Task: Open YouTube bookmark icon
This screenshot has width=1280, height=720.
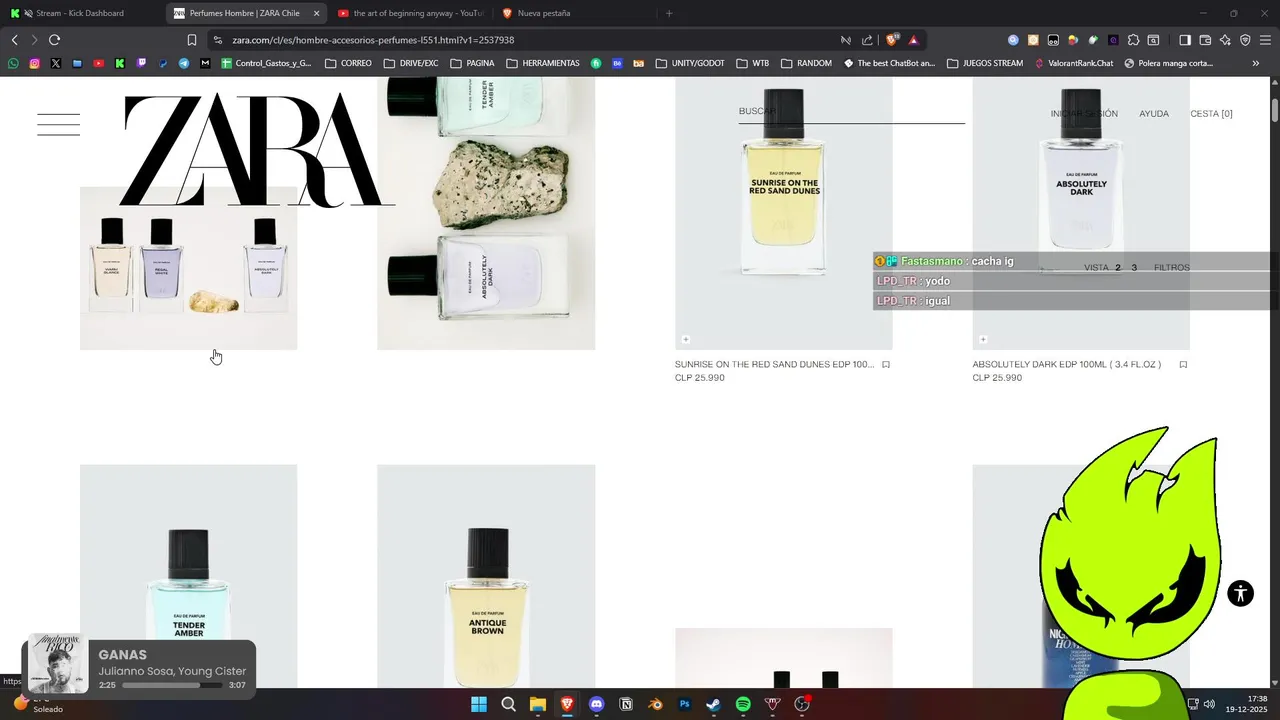Action: click(98, 63)
